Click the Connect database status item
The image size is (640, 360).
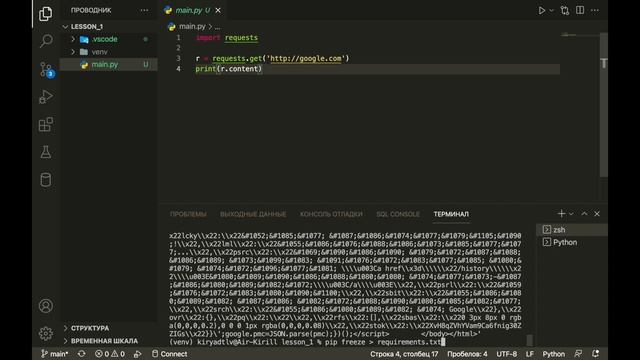tap(169, 354)
